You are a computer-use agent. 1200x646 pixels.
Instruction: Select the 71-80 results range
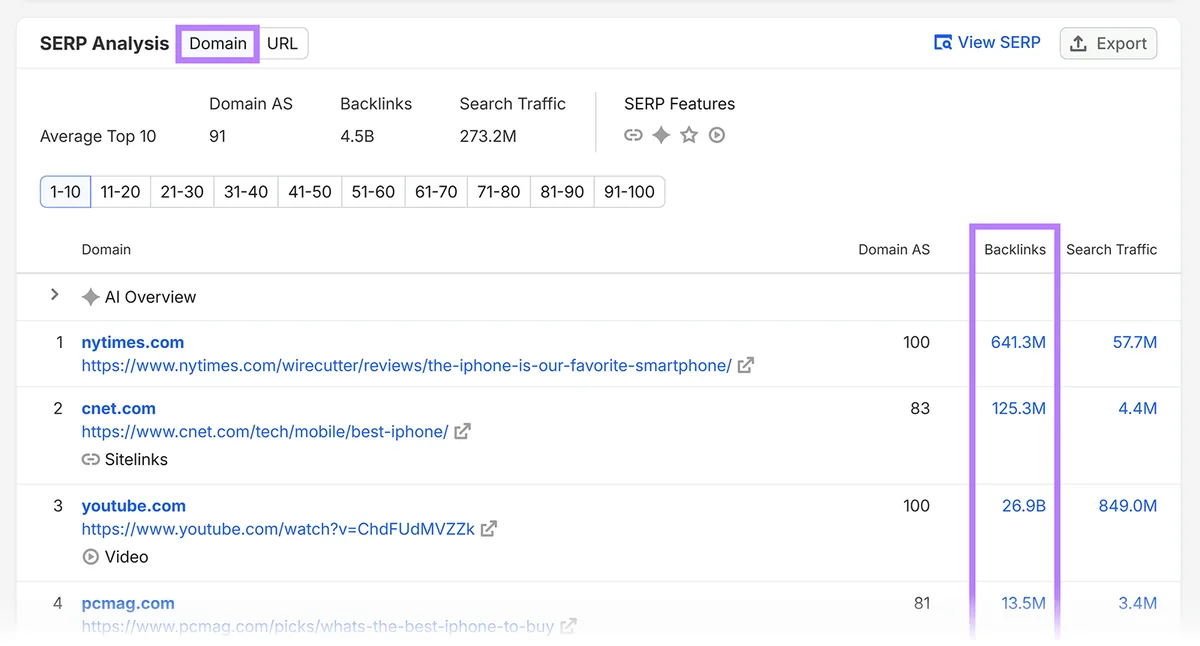pos(499,192)
